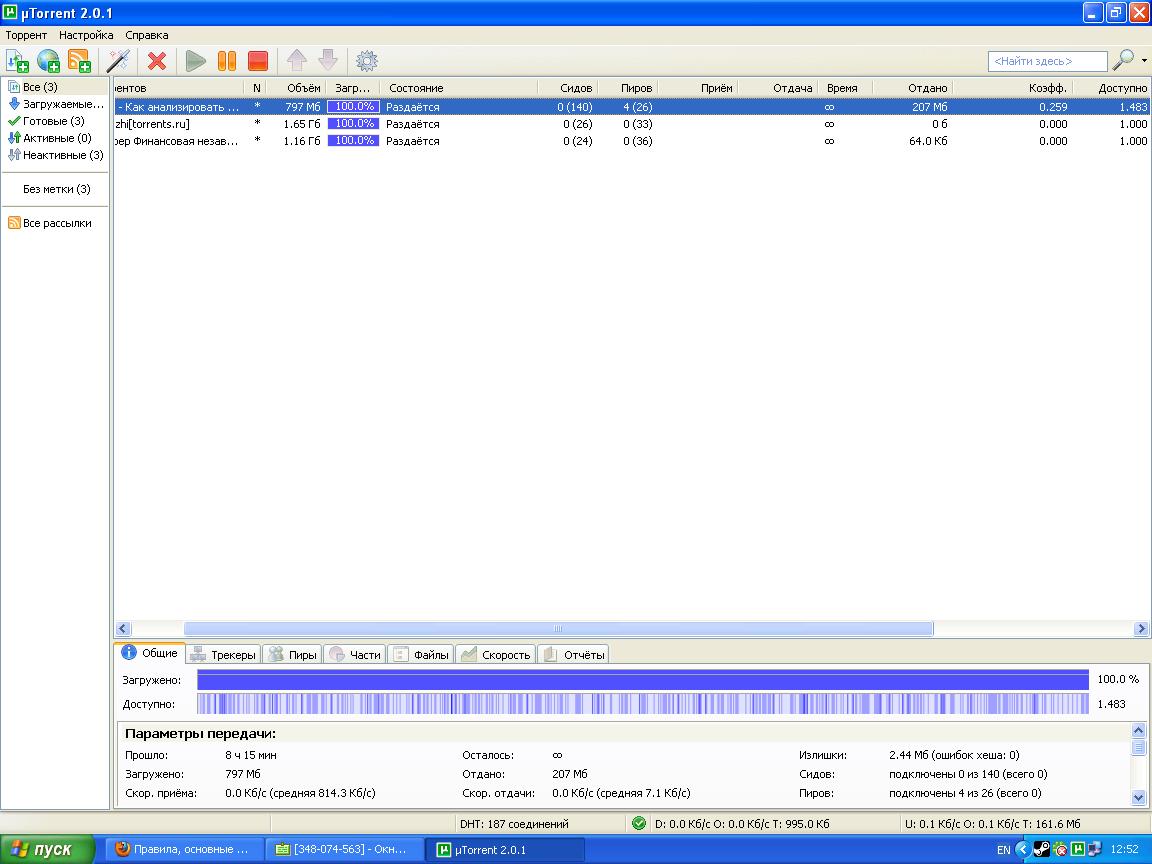Sort by the 'Отдача' column header
Screen dimensions: 1152x864
(777, 88)
